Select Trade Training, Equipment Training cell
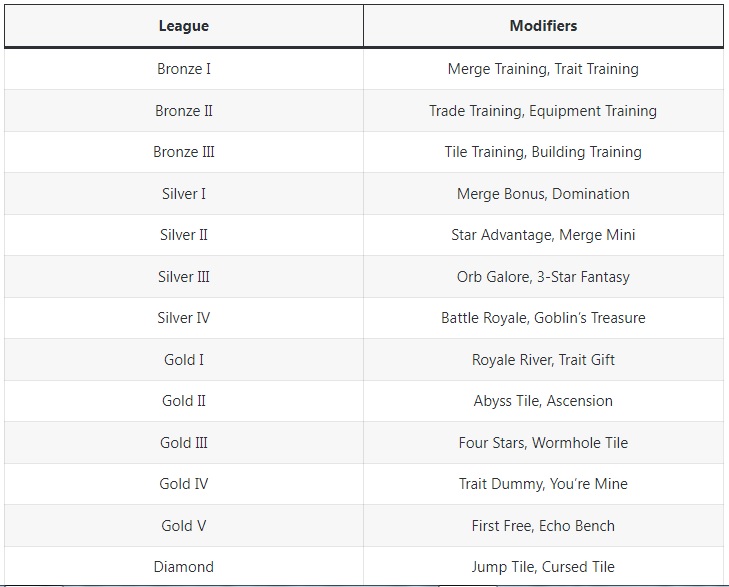 (543, 111)
